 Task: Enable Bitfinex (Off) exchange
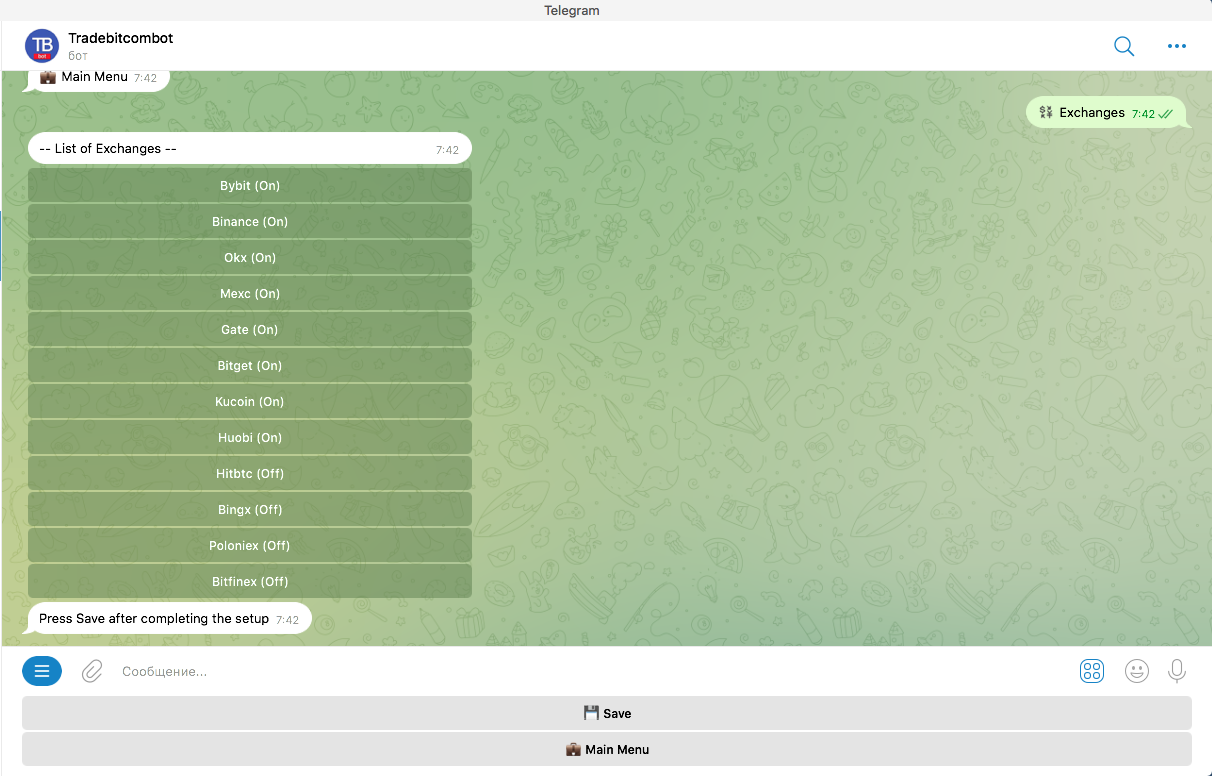(250, 581)
